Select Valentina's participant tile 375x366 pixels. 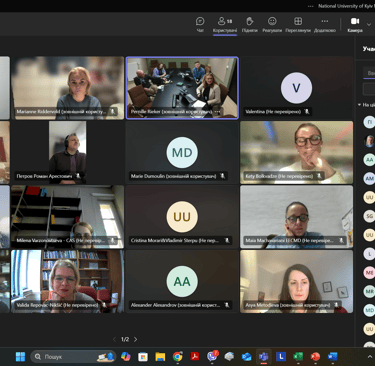tap(296, 88)
